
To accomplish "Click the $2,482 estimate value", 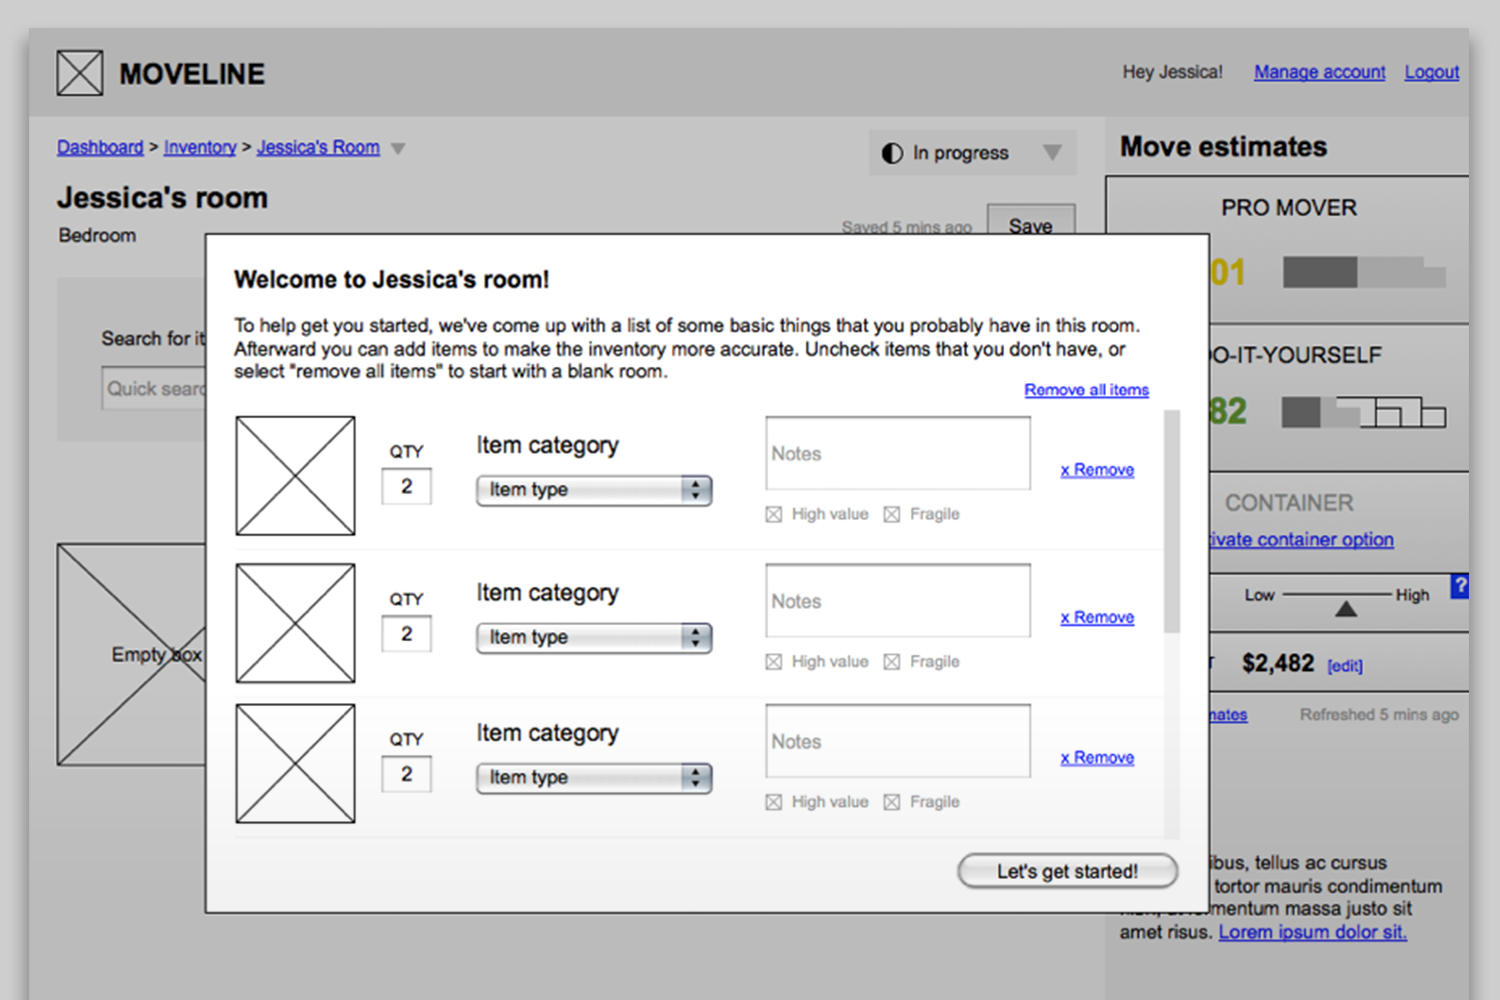I will pos(1278,663).
